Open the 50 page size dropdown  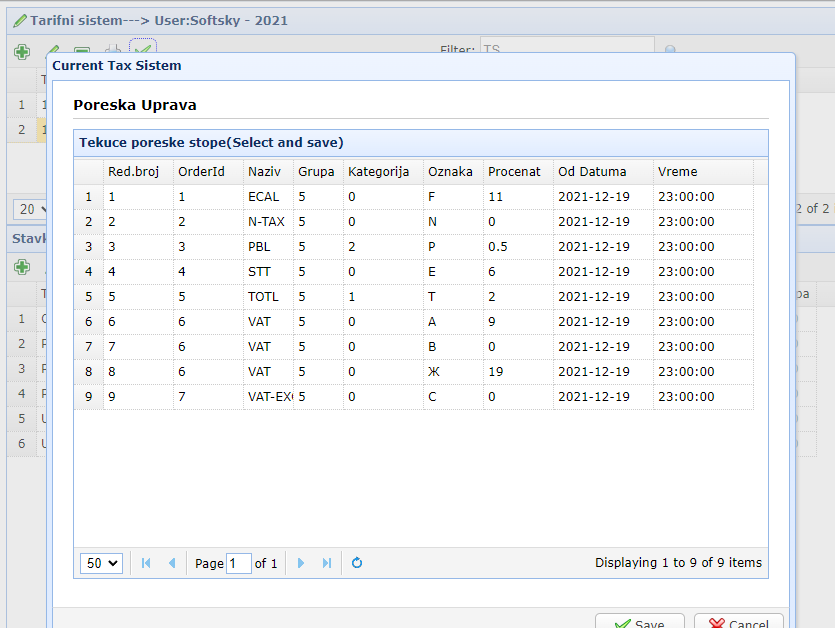click(x=100, y=563)
